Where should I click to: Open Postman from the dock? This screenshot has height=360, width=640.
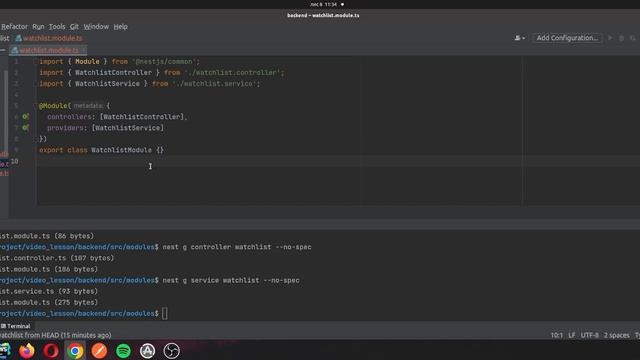(x=99, y=351)
